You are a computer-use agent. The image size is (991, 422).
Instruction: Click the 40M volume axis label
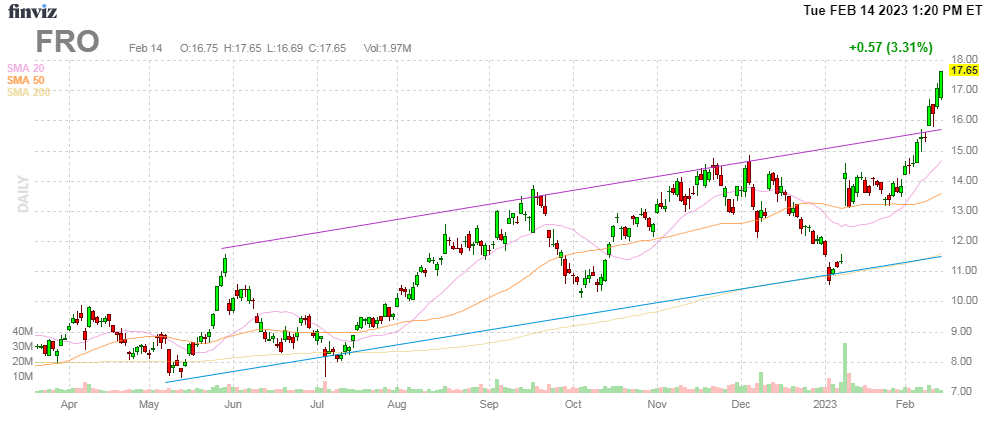coord(23,331)
